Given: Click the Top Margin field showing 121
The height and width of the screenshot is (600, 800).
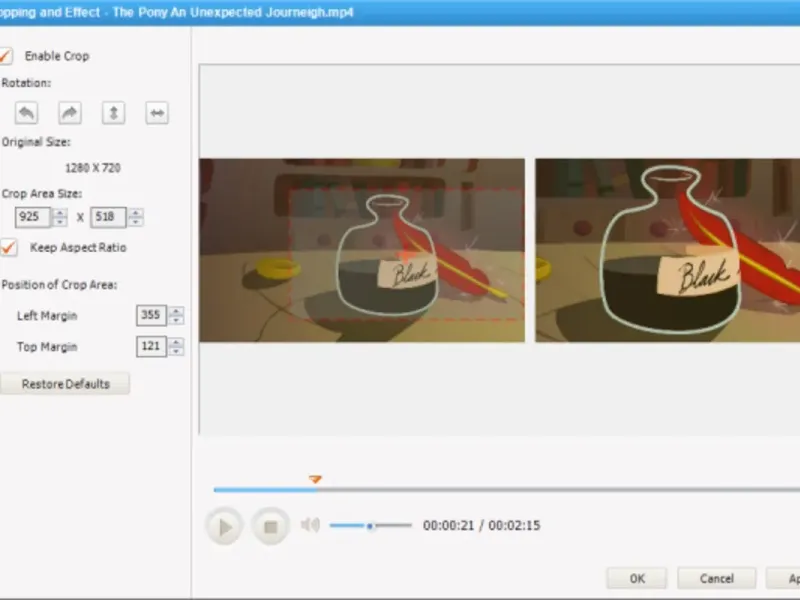Looking at the screenshot, I should click(152, 346).
